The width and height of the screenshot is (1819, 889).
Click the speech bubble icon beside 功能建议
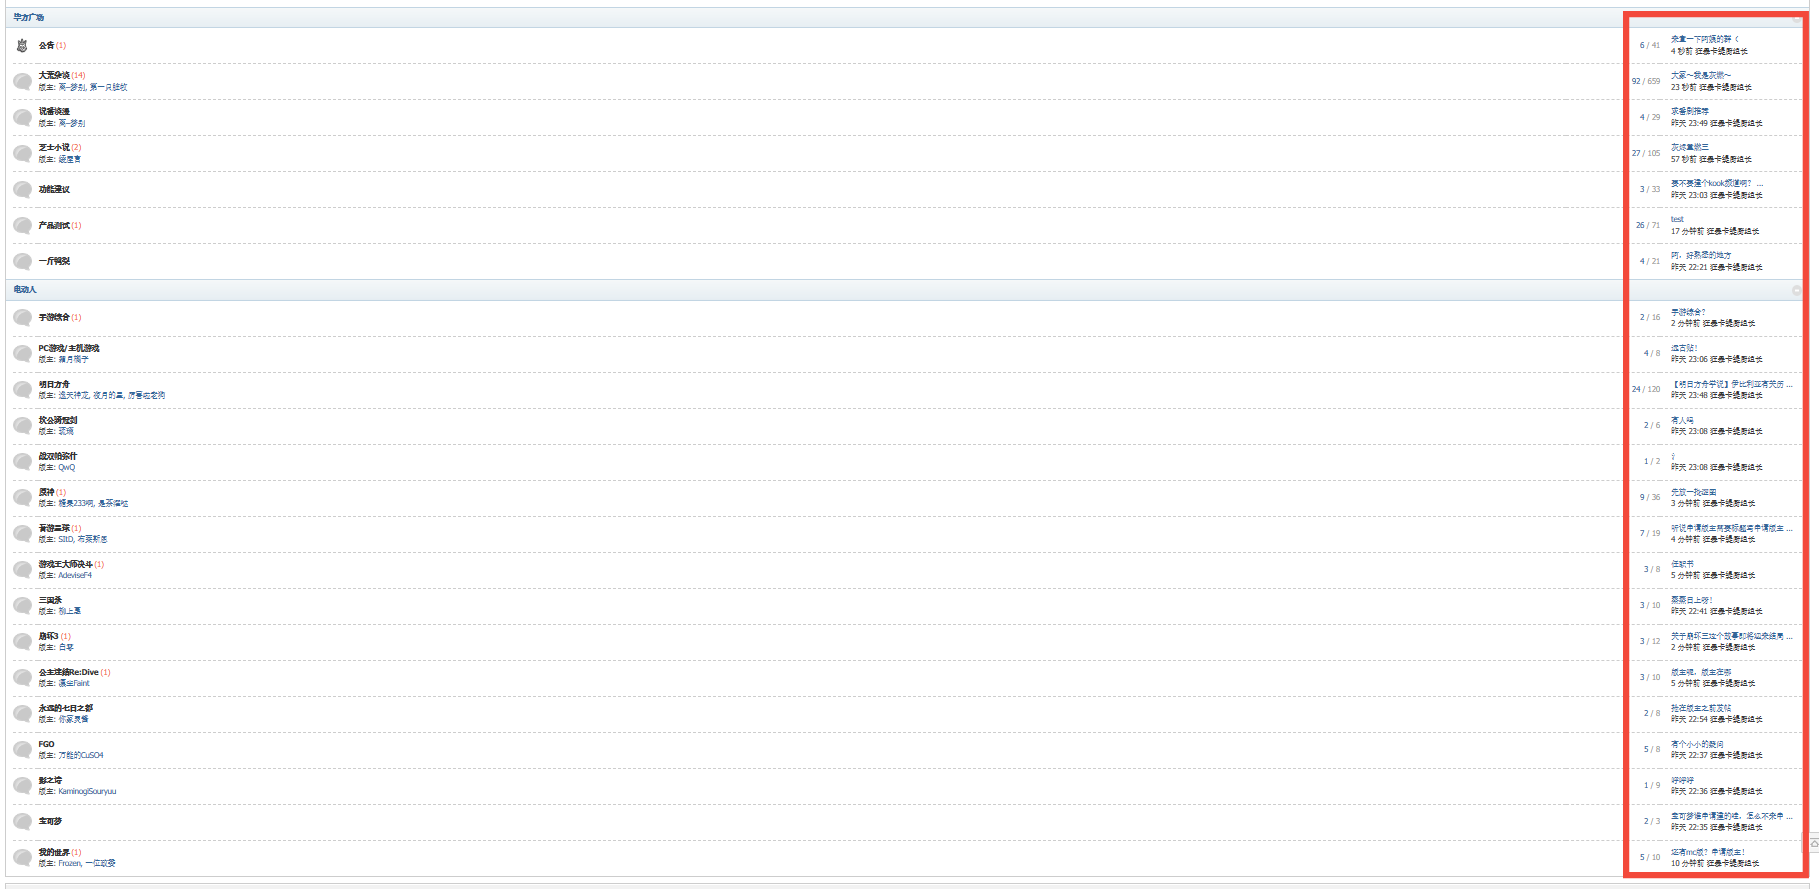(x=22, y=190)
